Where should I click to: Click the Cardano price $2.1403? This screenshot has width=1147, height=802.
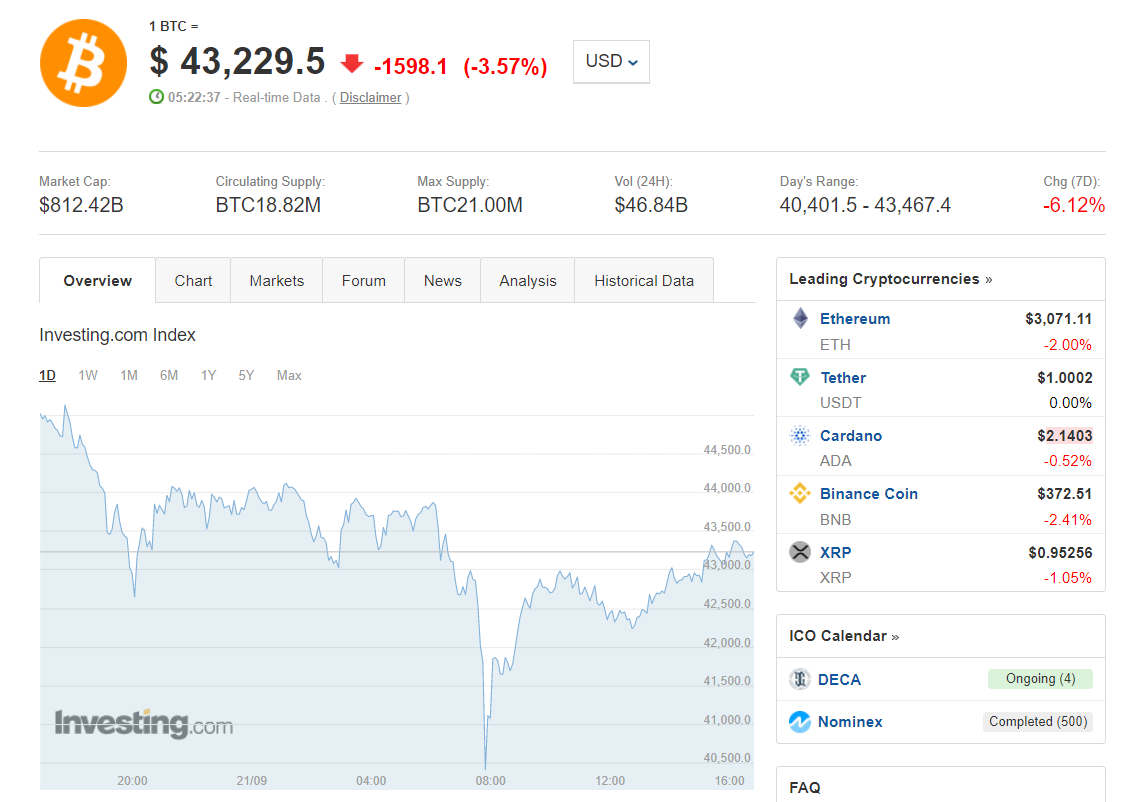(x=1064, y=435)
